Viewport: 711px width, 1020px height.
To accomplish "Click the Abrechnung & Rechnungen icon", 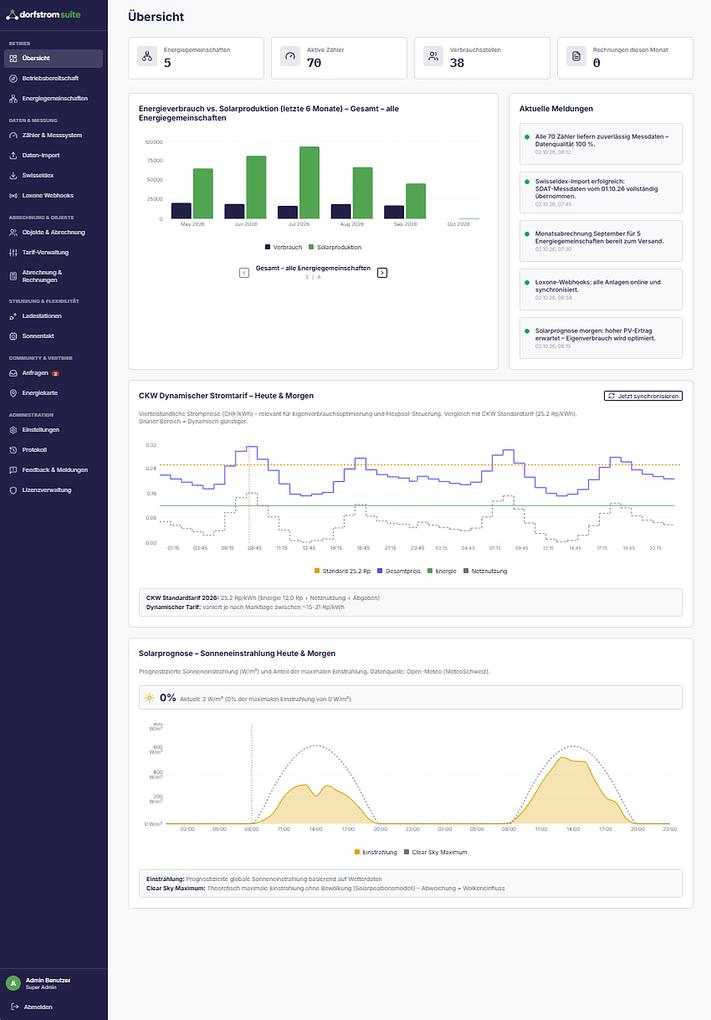I will (13, 276).
